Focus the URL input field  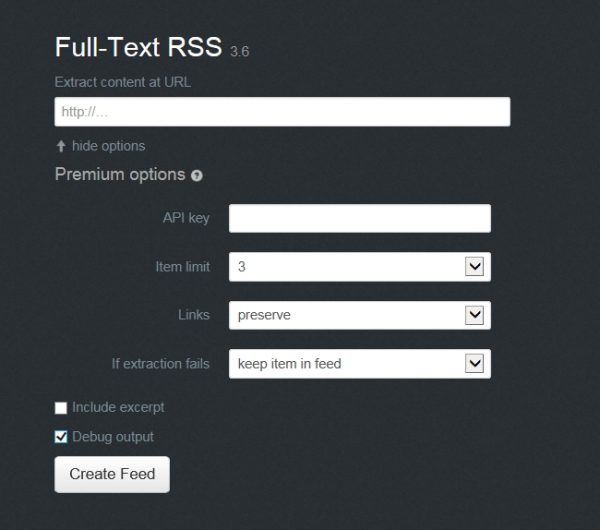coord(282,111)
